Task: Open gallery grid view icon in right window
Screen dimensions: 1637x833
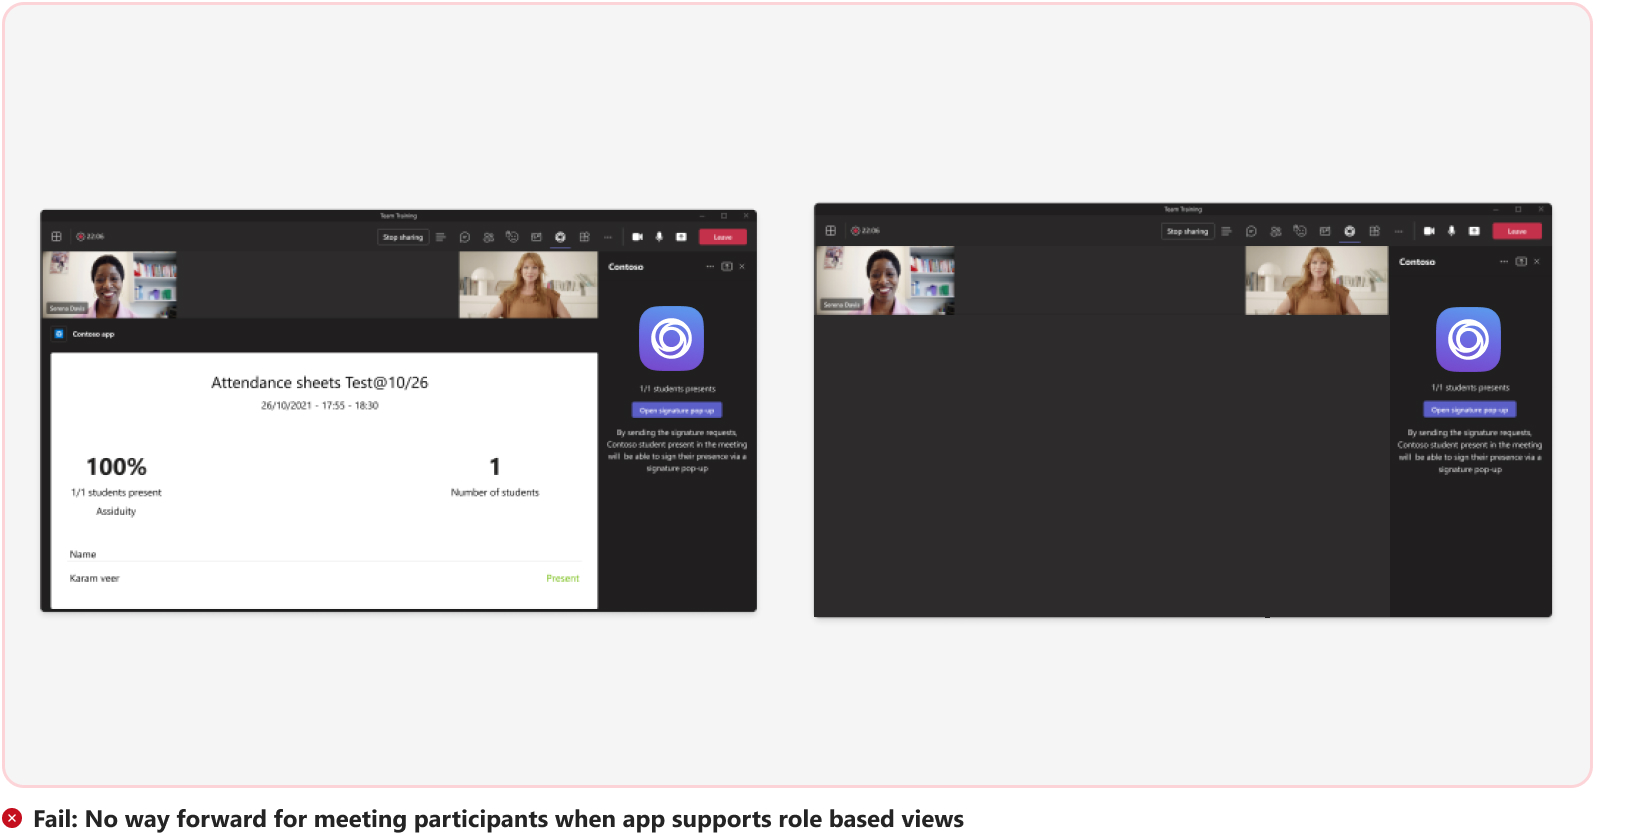Action: pos(831,231)
